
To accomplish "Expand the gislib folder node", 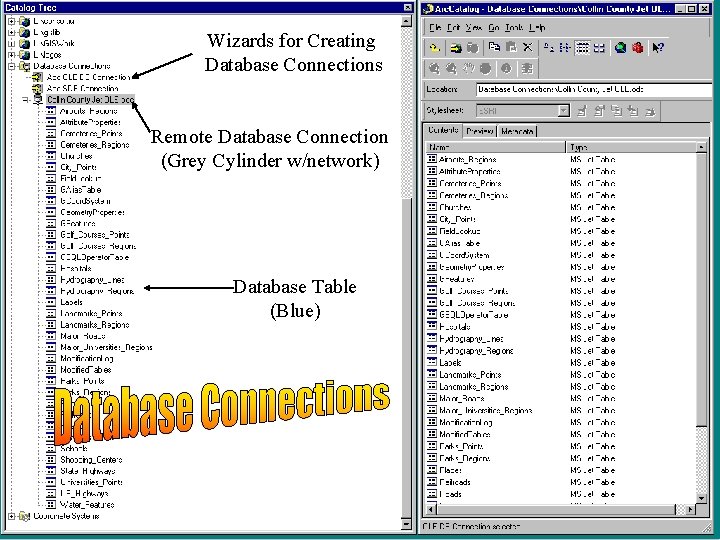I will pyautogui.click(x=12, y=32).
